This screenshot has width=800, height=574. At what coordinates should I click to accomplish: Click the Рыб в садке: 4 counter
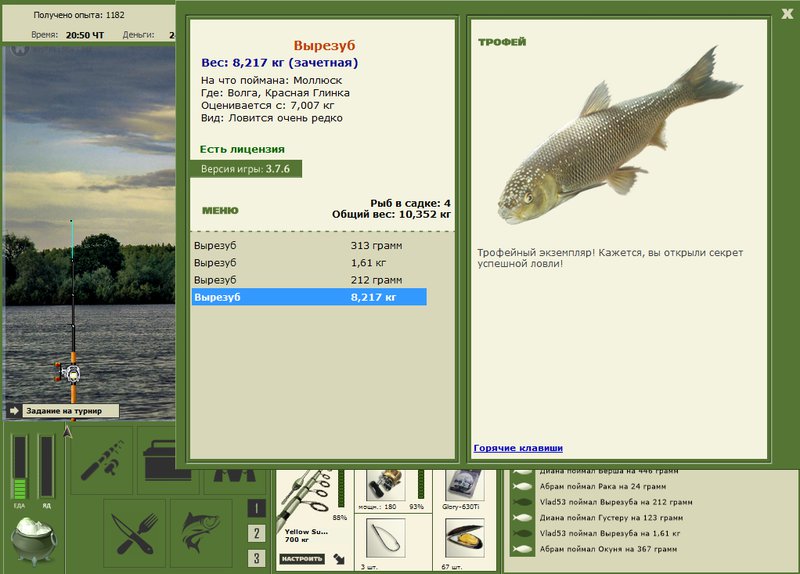(410, 203)
